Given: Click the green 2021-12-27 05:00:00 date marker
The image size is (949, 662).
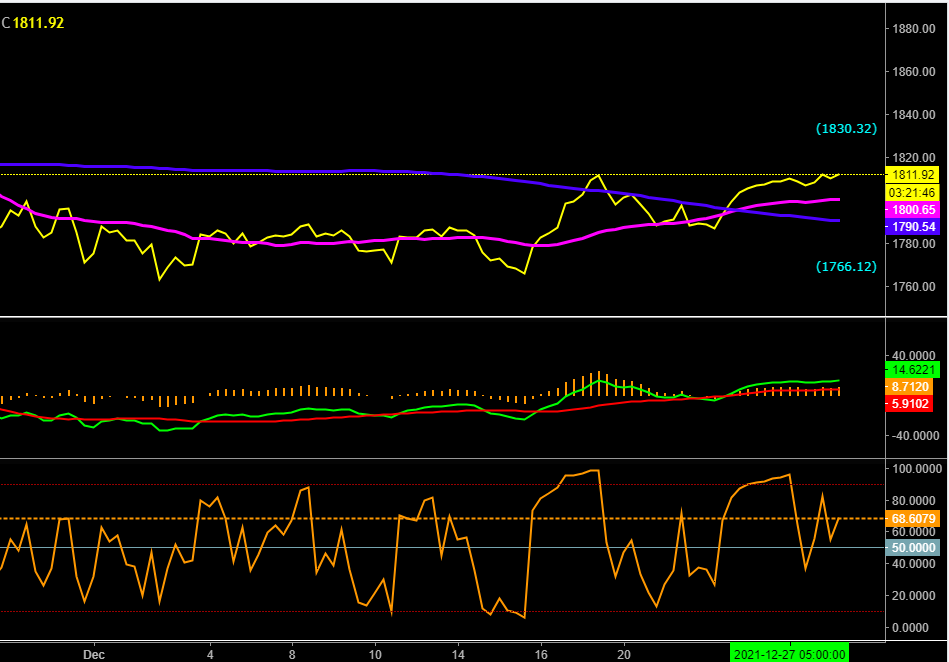Looking at the screenshot, I should pos(789,654).
